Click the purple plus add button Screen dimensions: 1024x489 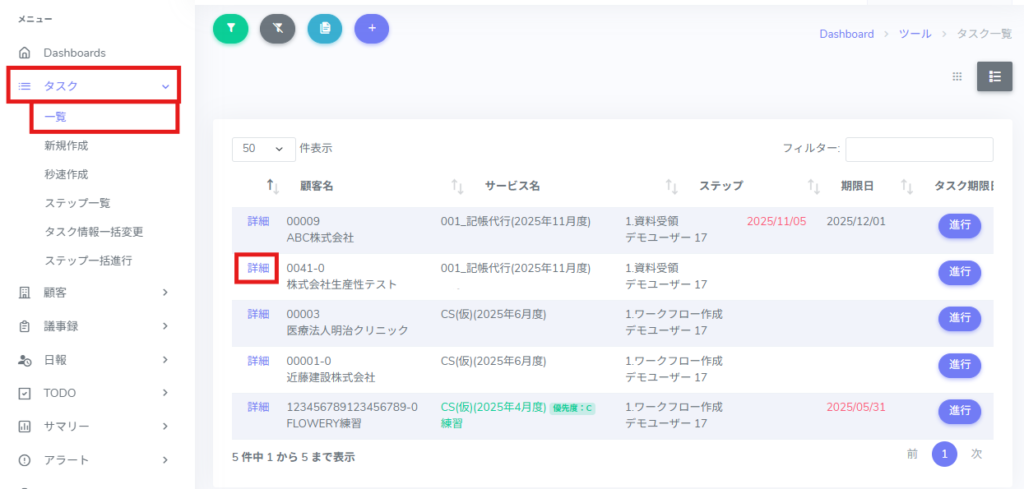pyautogui.click(x=372, y=29)
